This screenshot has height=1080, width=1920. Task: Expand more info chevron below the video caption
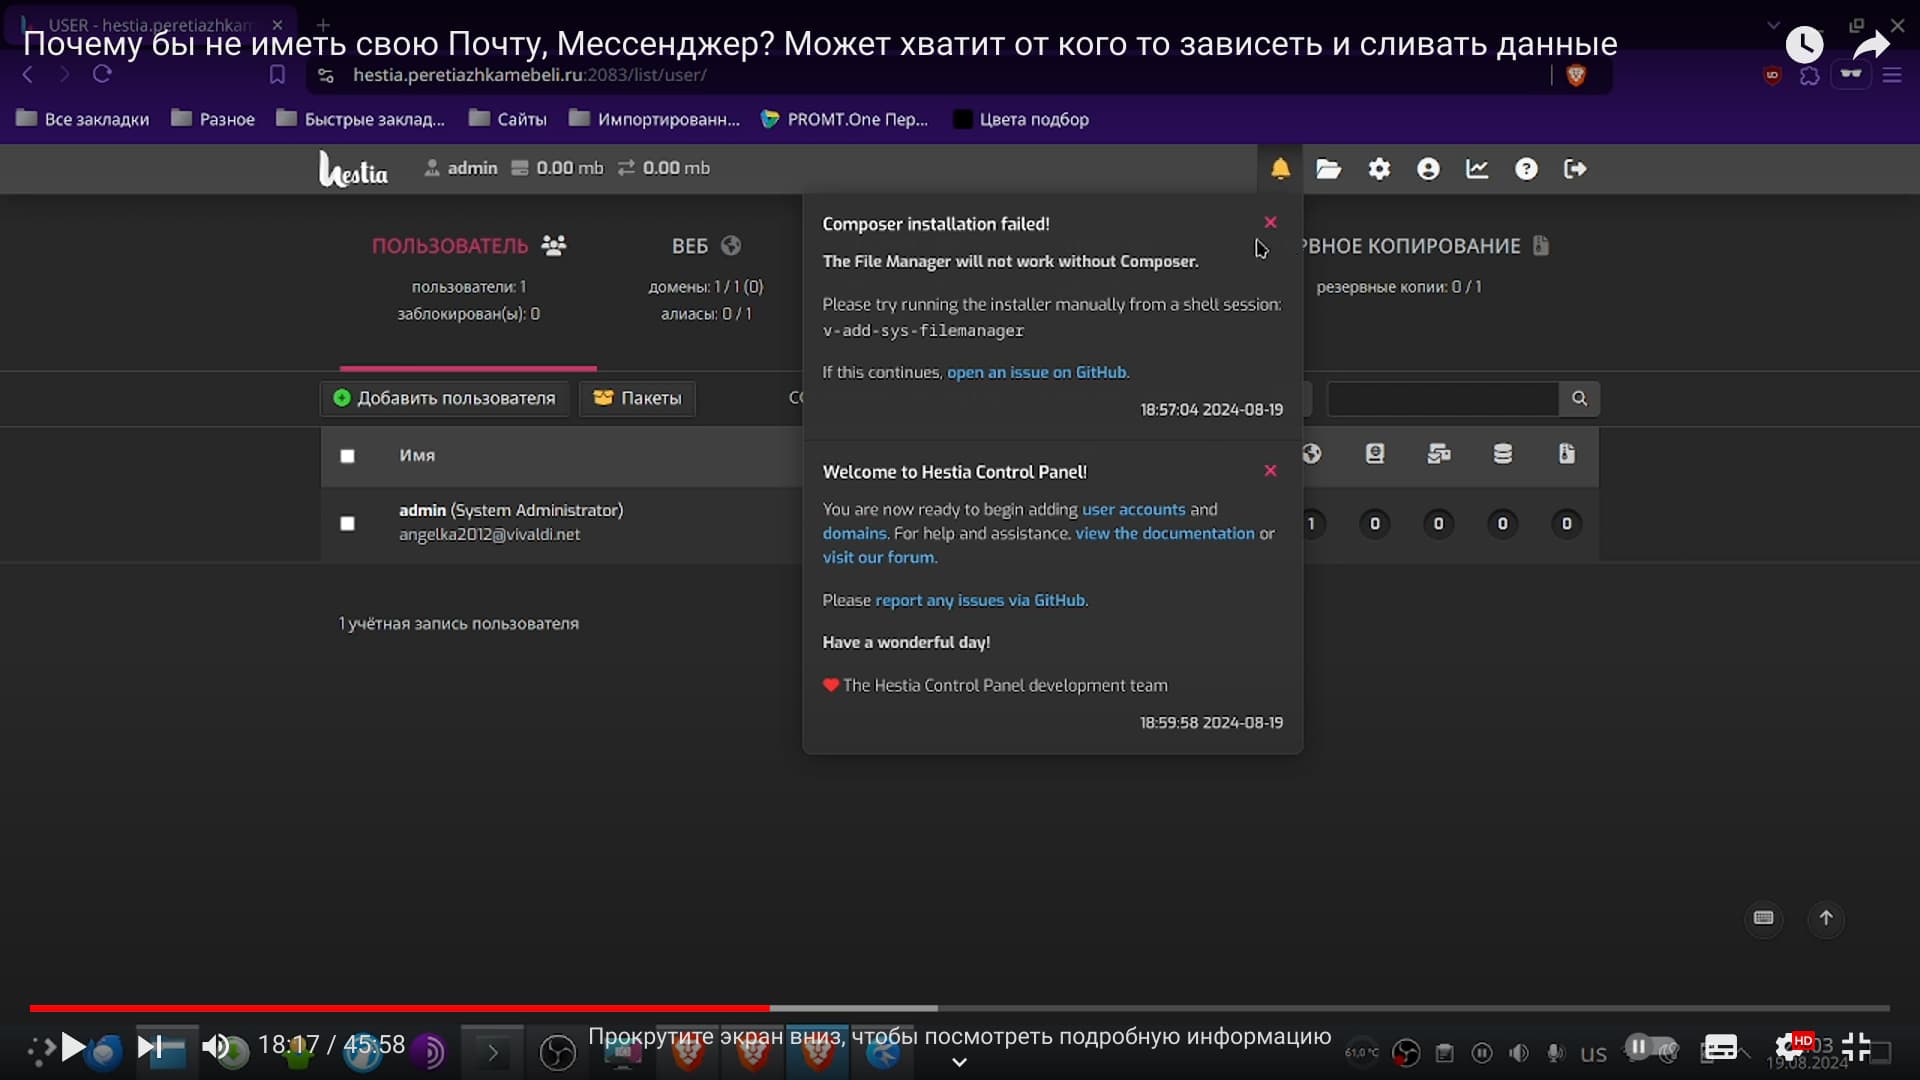(x=959, y=1062)
